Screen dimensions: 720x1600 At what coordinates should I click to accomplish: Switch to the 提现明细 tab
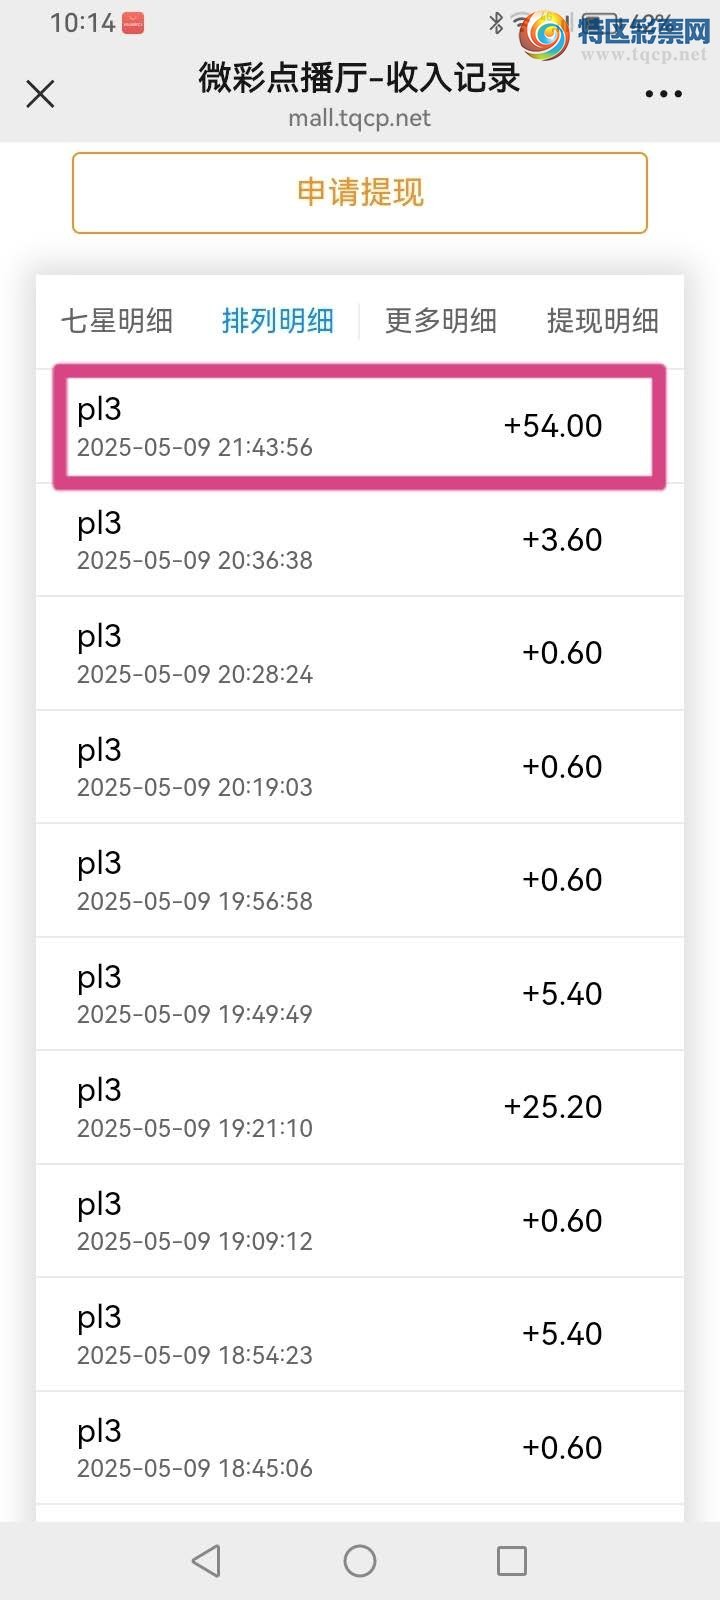pyautogui.click(x=603, y=321)
